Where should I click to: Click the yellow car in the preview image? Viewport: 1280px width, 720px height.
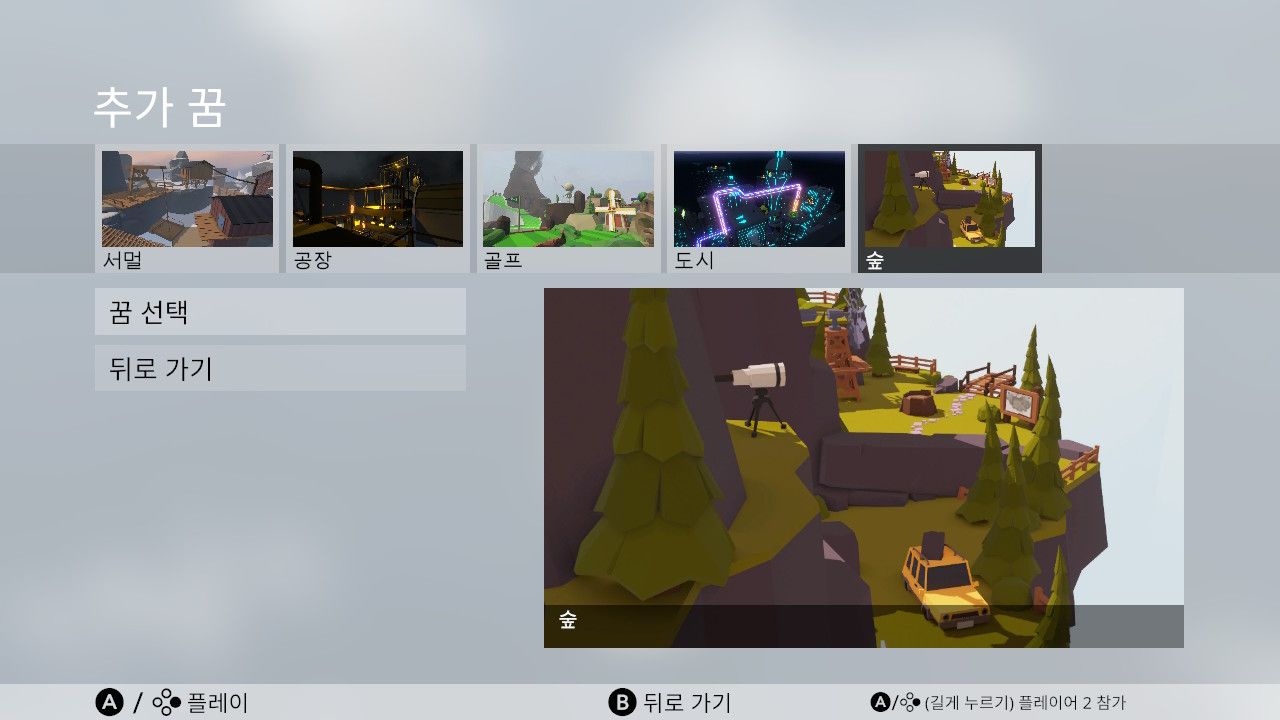pyautogui.click(x=942, y=584)
